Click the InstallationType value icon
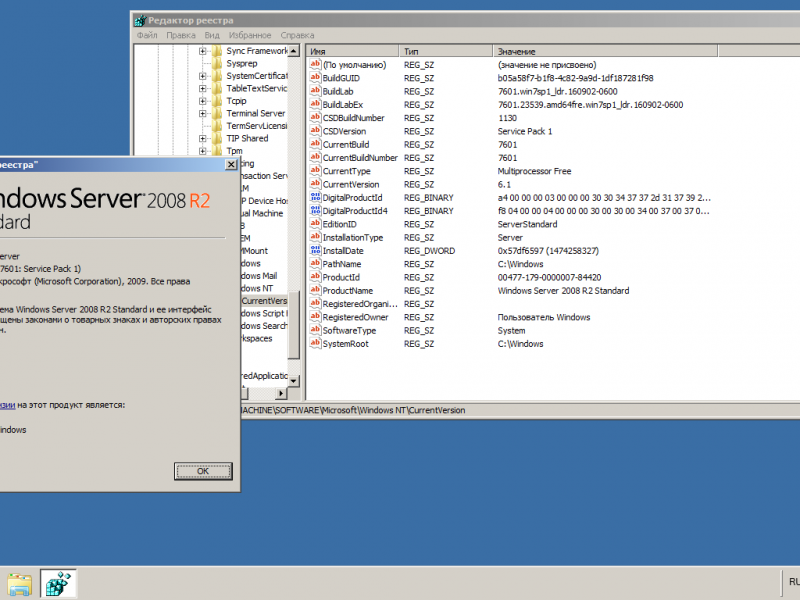Image resolution: width=800 pixels, height=600 pixels. point(315,237)
